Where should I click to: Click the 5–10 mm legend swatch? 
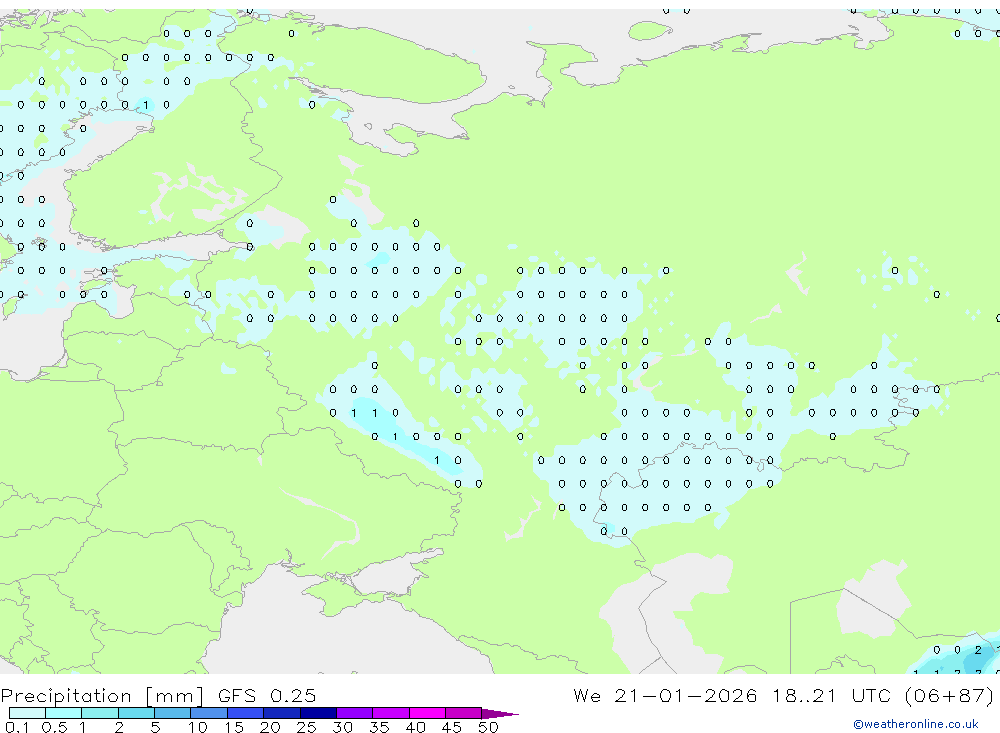[172, 713]
